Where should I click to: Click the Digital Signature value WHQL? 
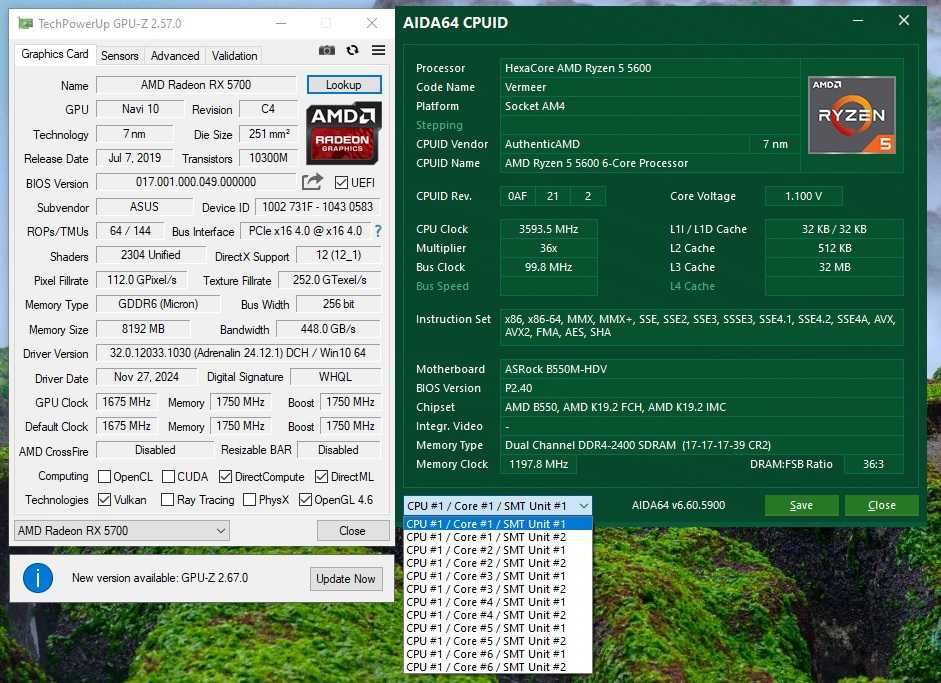[x=335, y=377]
